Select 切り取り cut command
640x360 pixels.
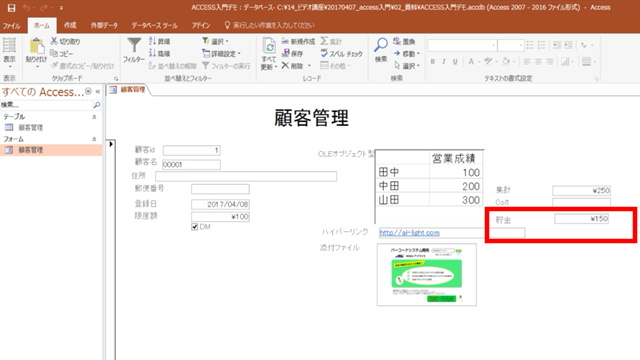pyautogui.click(x=65, y=41)
